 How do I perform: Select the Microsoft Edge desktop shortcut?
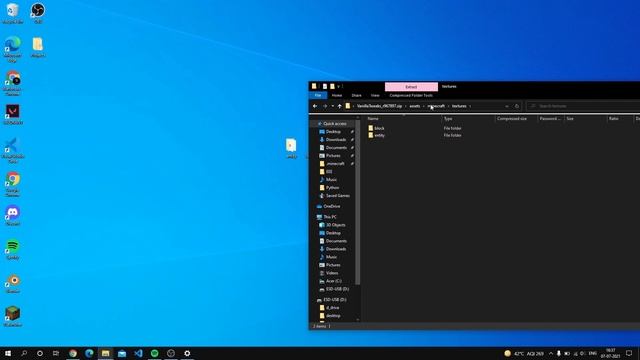[x=13, y=49]
